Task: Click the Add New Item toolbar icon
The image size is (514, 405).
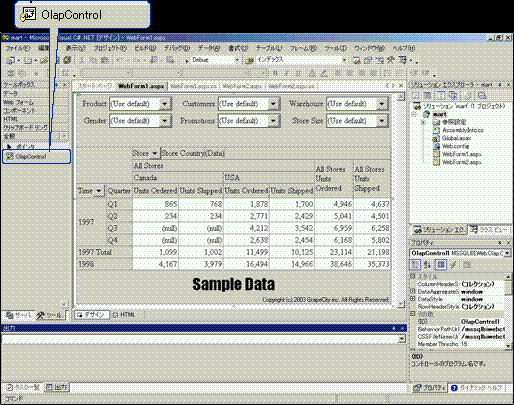Action: (x=28, y=60)
